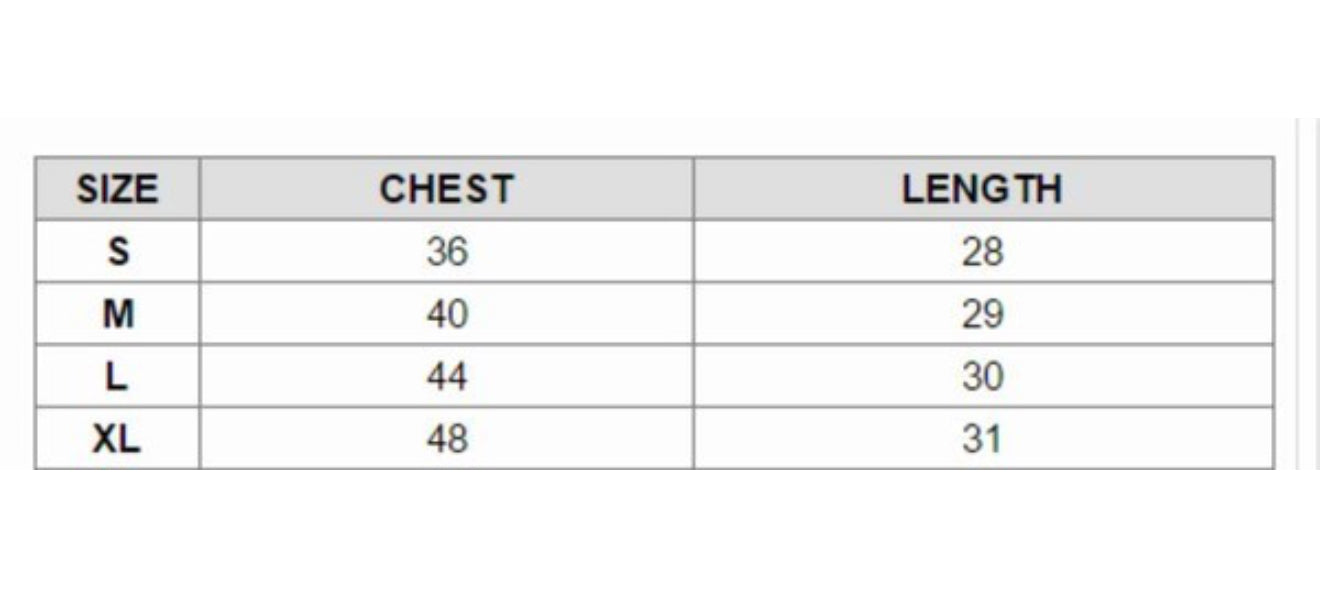Image resolution: width=1320 pixels, height=612 pixels.
Task: Click the chest value 44
Action: click(x=446, y=377)
